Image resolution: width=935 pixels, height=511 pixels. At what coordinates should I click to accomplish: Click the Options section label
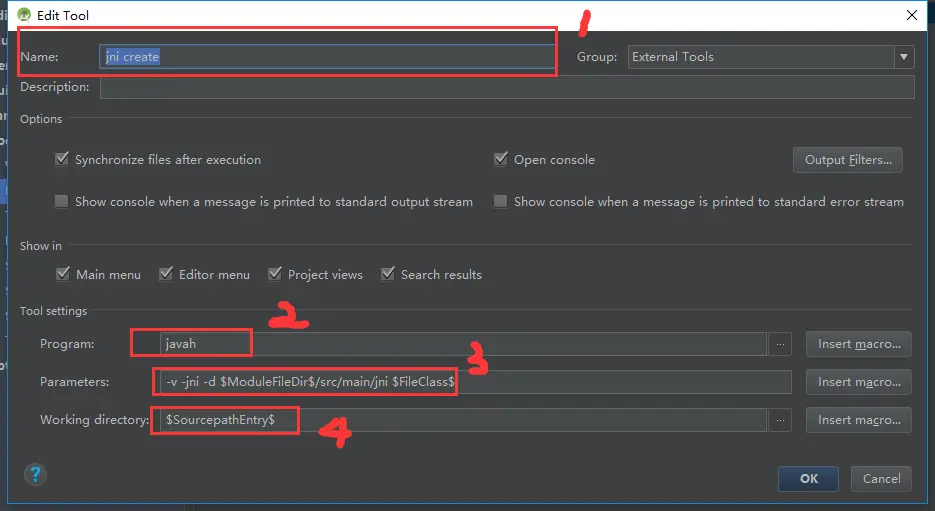point(41,119)
